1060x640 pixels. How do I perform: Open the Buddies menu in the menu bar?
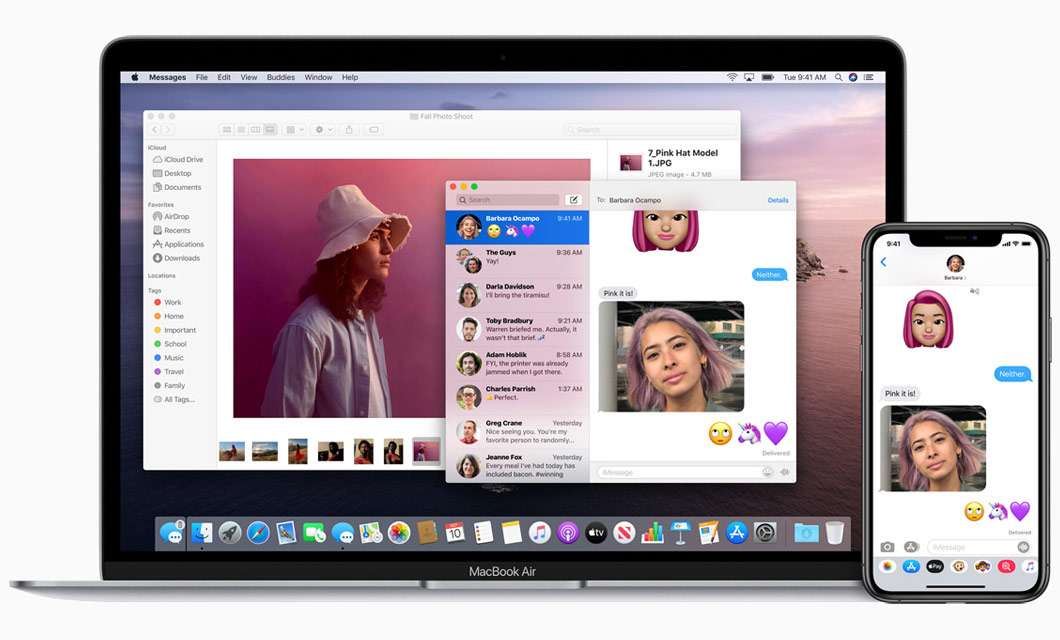280,77
